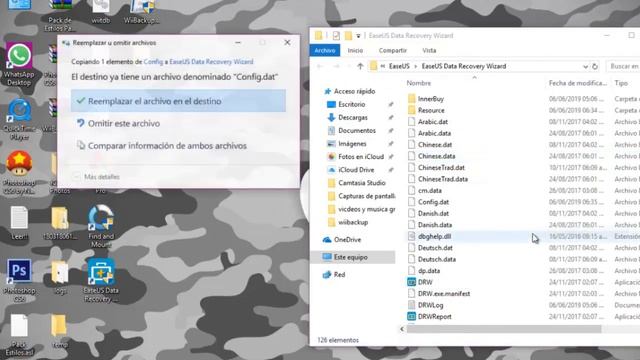This screenshot has width=640, height=360.
Task: Open the Compartir ribbon tab
Action: click(393, 50)
